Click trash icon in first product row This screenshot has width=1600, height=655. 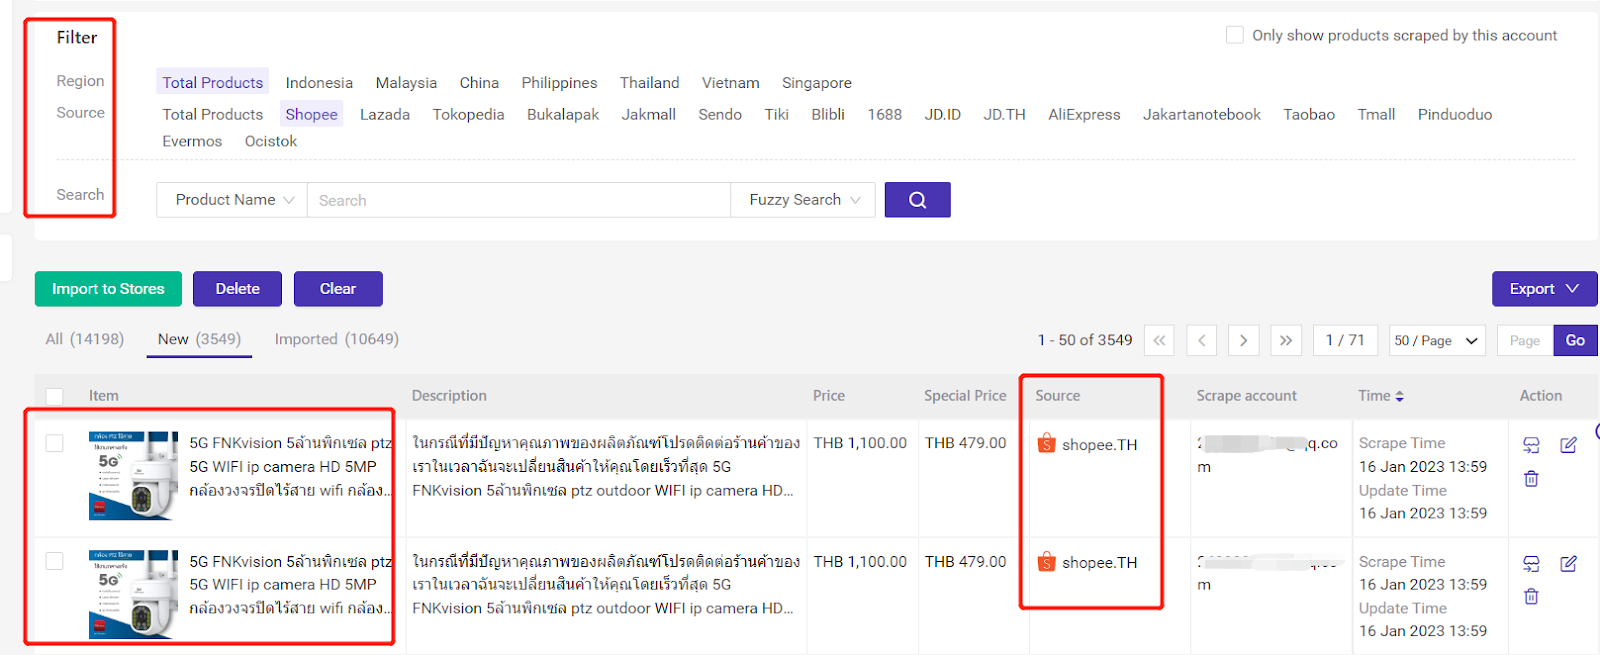pos(1531,479)
